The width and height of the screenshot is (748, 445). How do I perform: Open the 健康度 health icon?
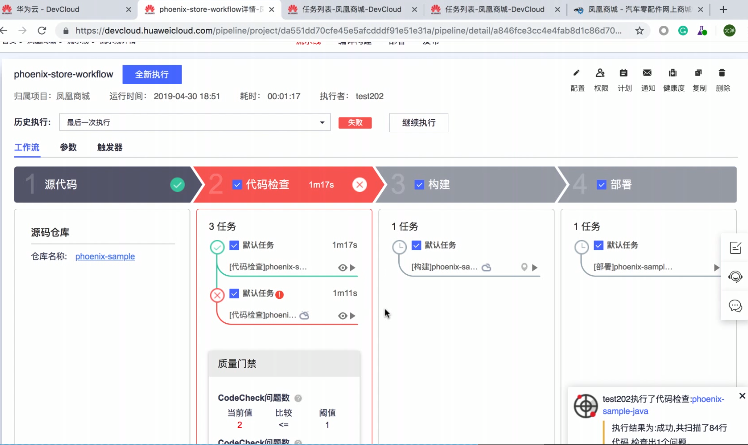click(x=673, y=73)
